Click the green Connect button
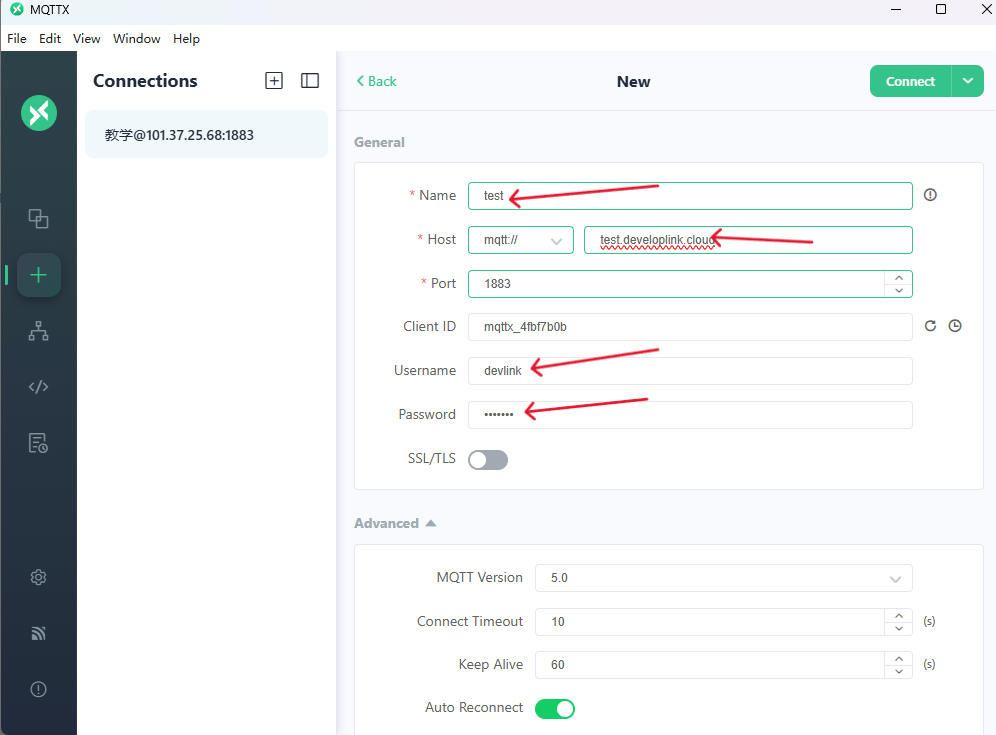The image size is (996, 735). coord(910,81)
